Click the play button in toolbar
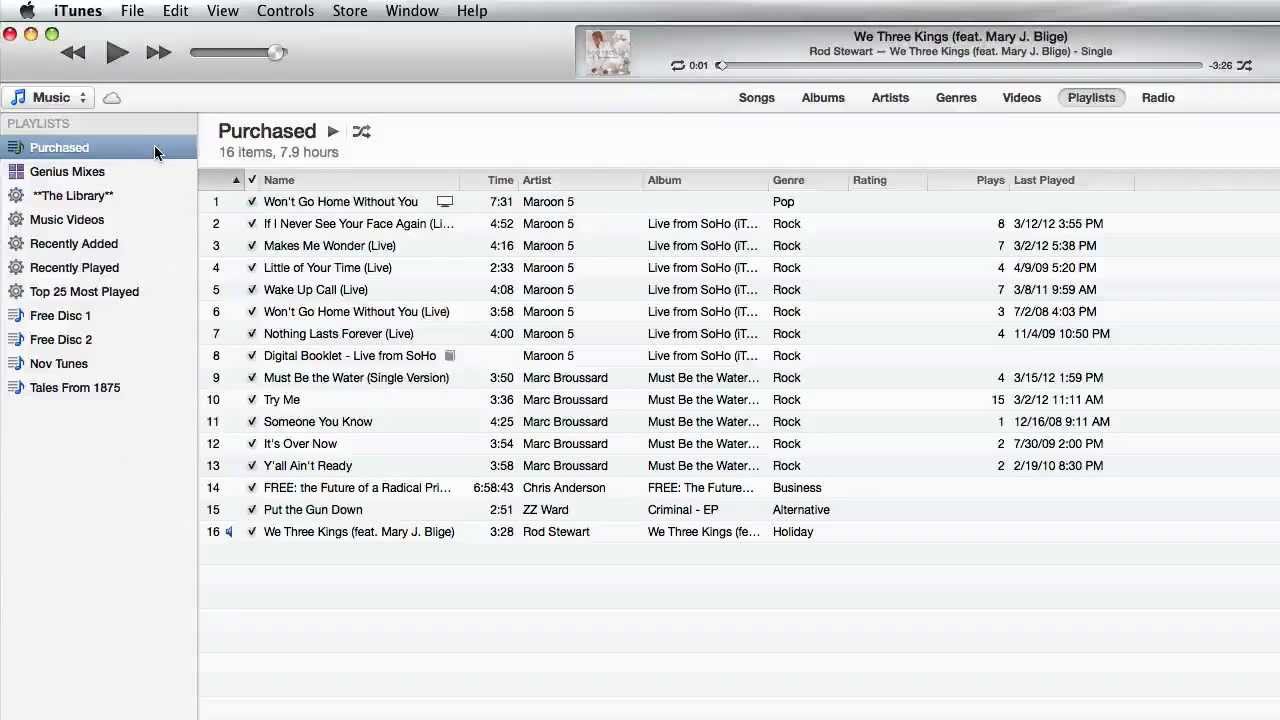Image resolution: width=1280 pixels, height=720 pixels. click(117, 53)
